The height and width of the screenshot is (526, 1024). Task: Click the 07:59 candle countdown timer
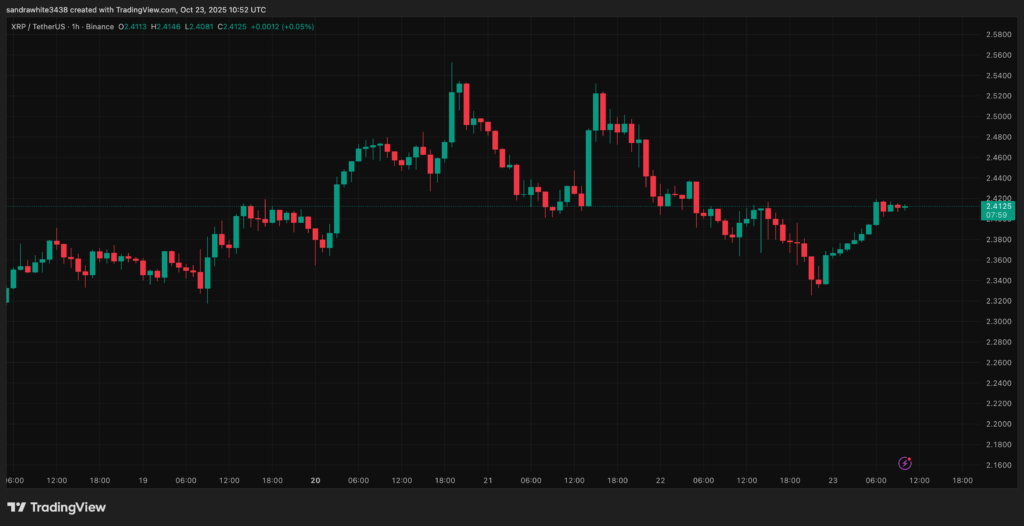point(997,214)
